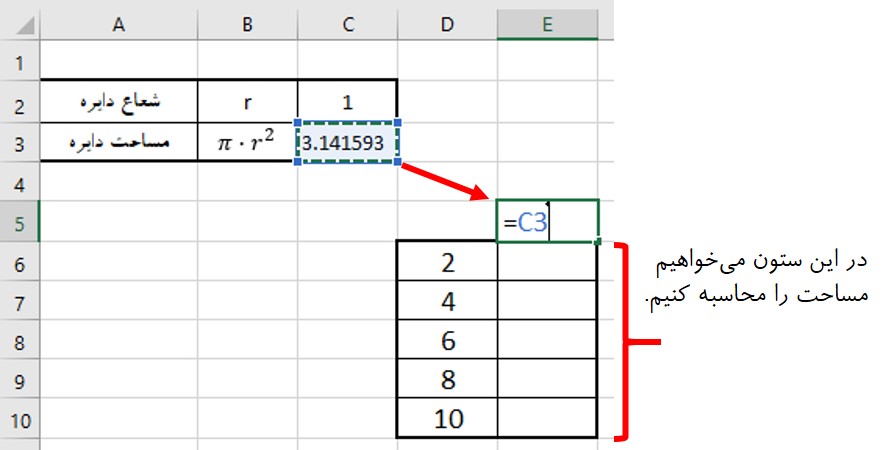Select row 6 header
The width and height of the screenshot is (885, 450).
pyautogui.click(x=20, y=261)
